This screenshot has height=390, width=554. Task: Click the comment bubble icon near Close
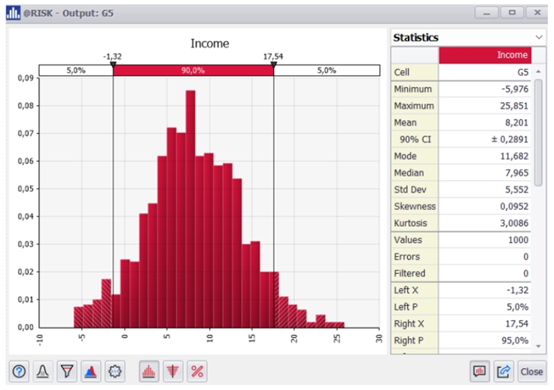(x=479, y=371)
